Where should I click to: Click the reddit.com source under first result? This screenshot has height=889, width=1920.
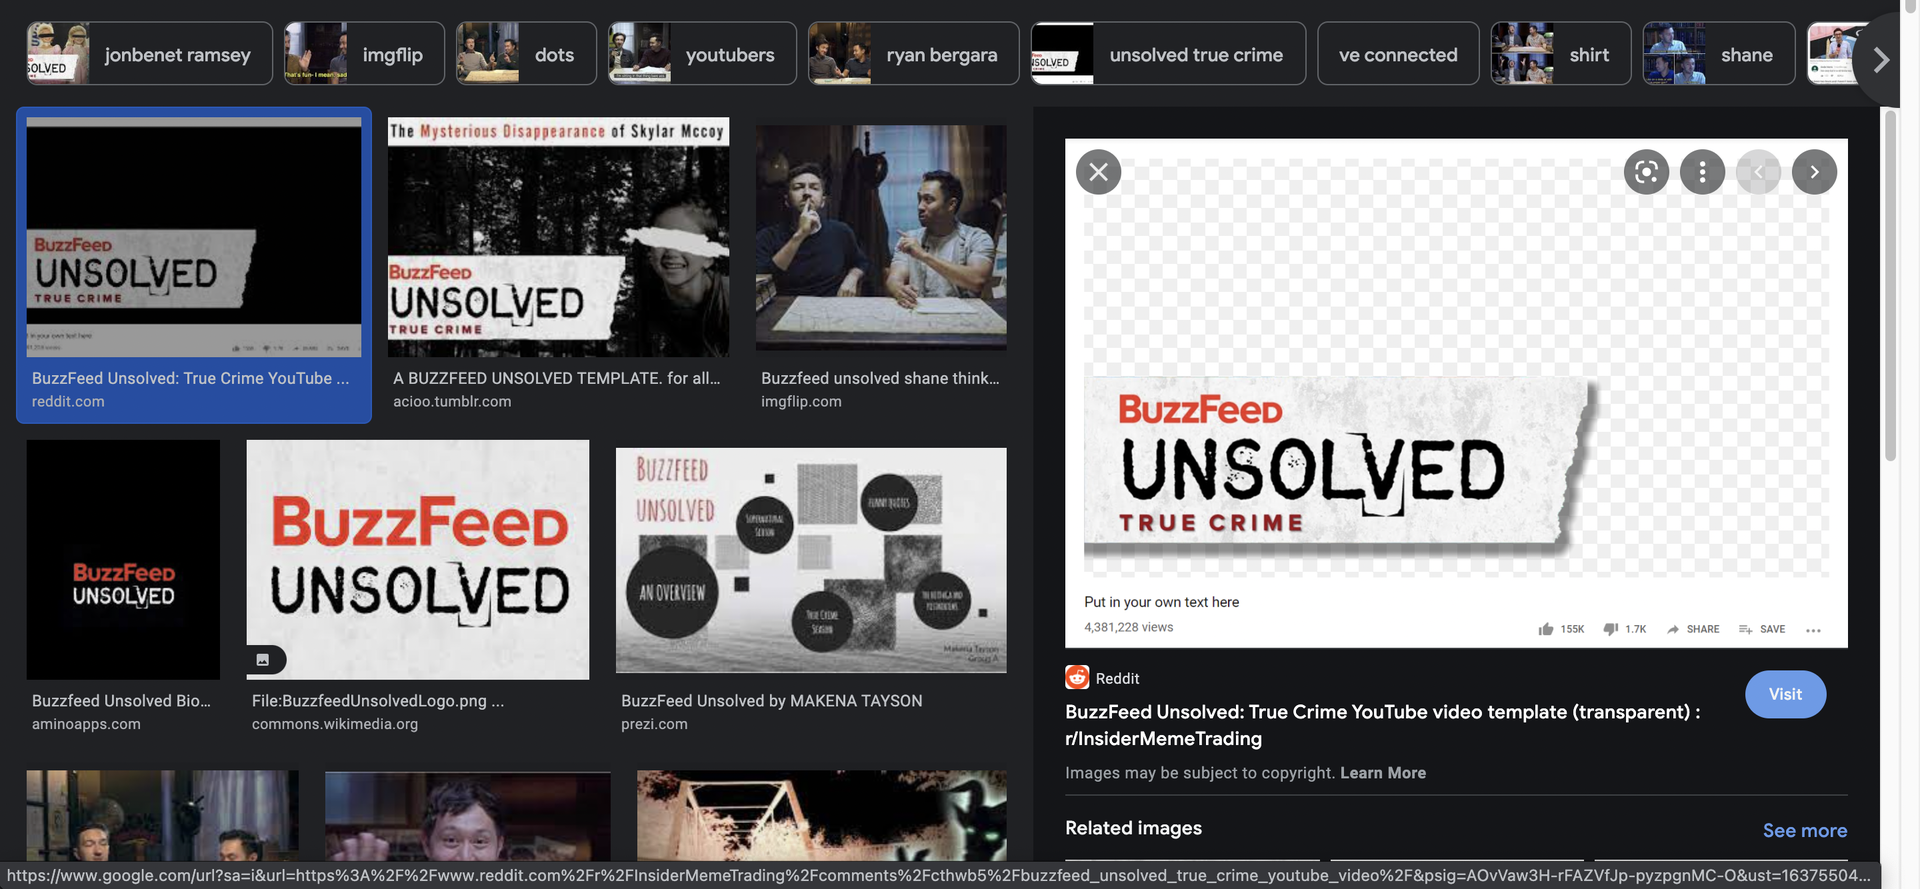[68, 401]
